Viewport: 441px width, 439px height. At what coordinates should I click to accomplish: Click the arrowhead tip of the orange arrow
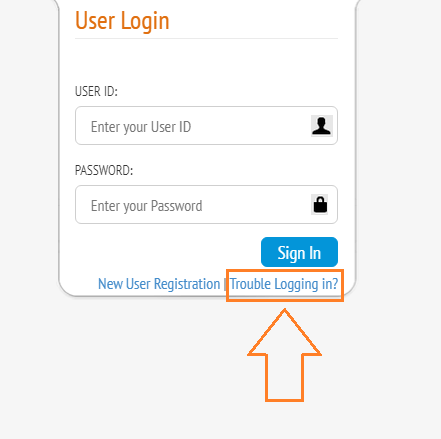pyautogui.click(x=285, y=311)
